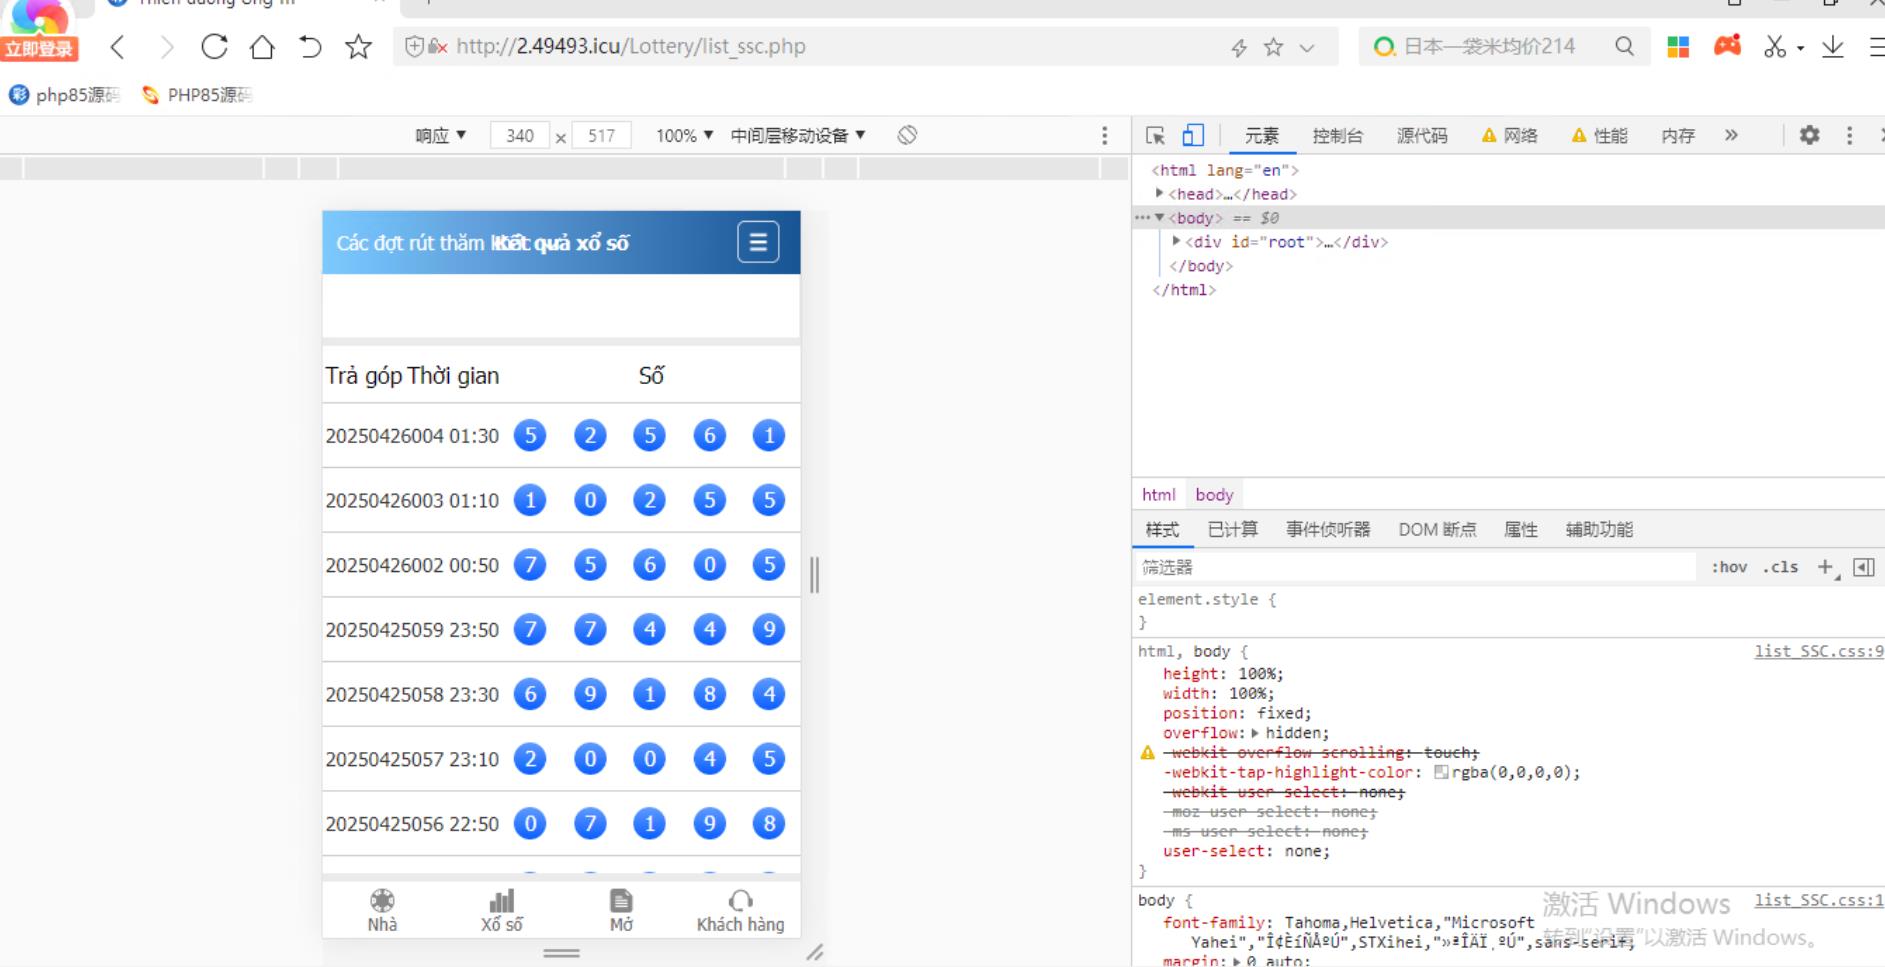Image resolution: width=1885 pixels, height=967 pixels.
Task: Open the 响应 device dropdown
Action: (441, 135)
